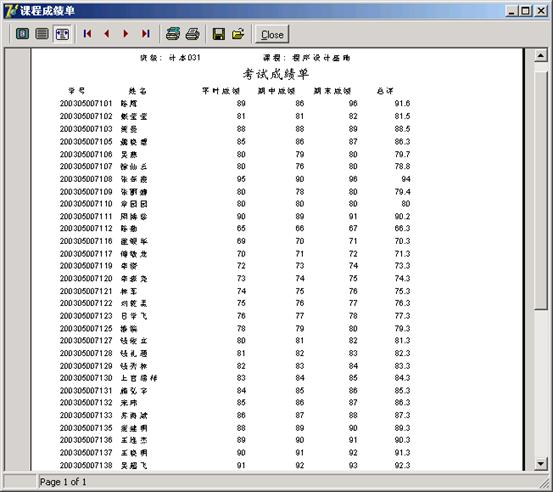Click student ID 200305007106

[x=86, y=154]
